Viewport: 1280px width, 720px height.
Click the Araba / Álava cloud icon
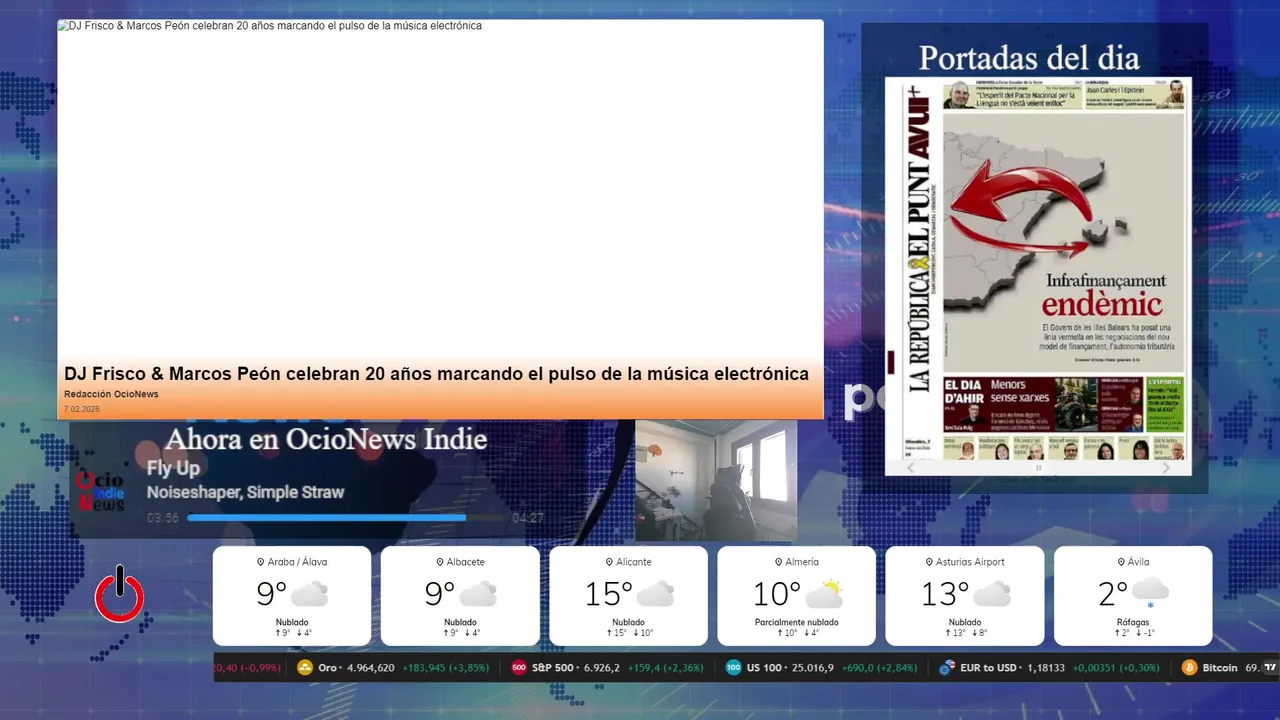(309, 594)
